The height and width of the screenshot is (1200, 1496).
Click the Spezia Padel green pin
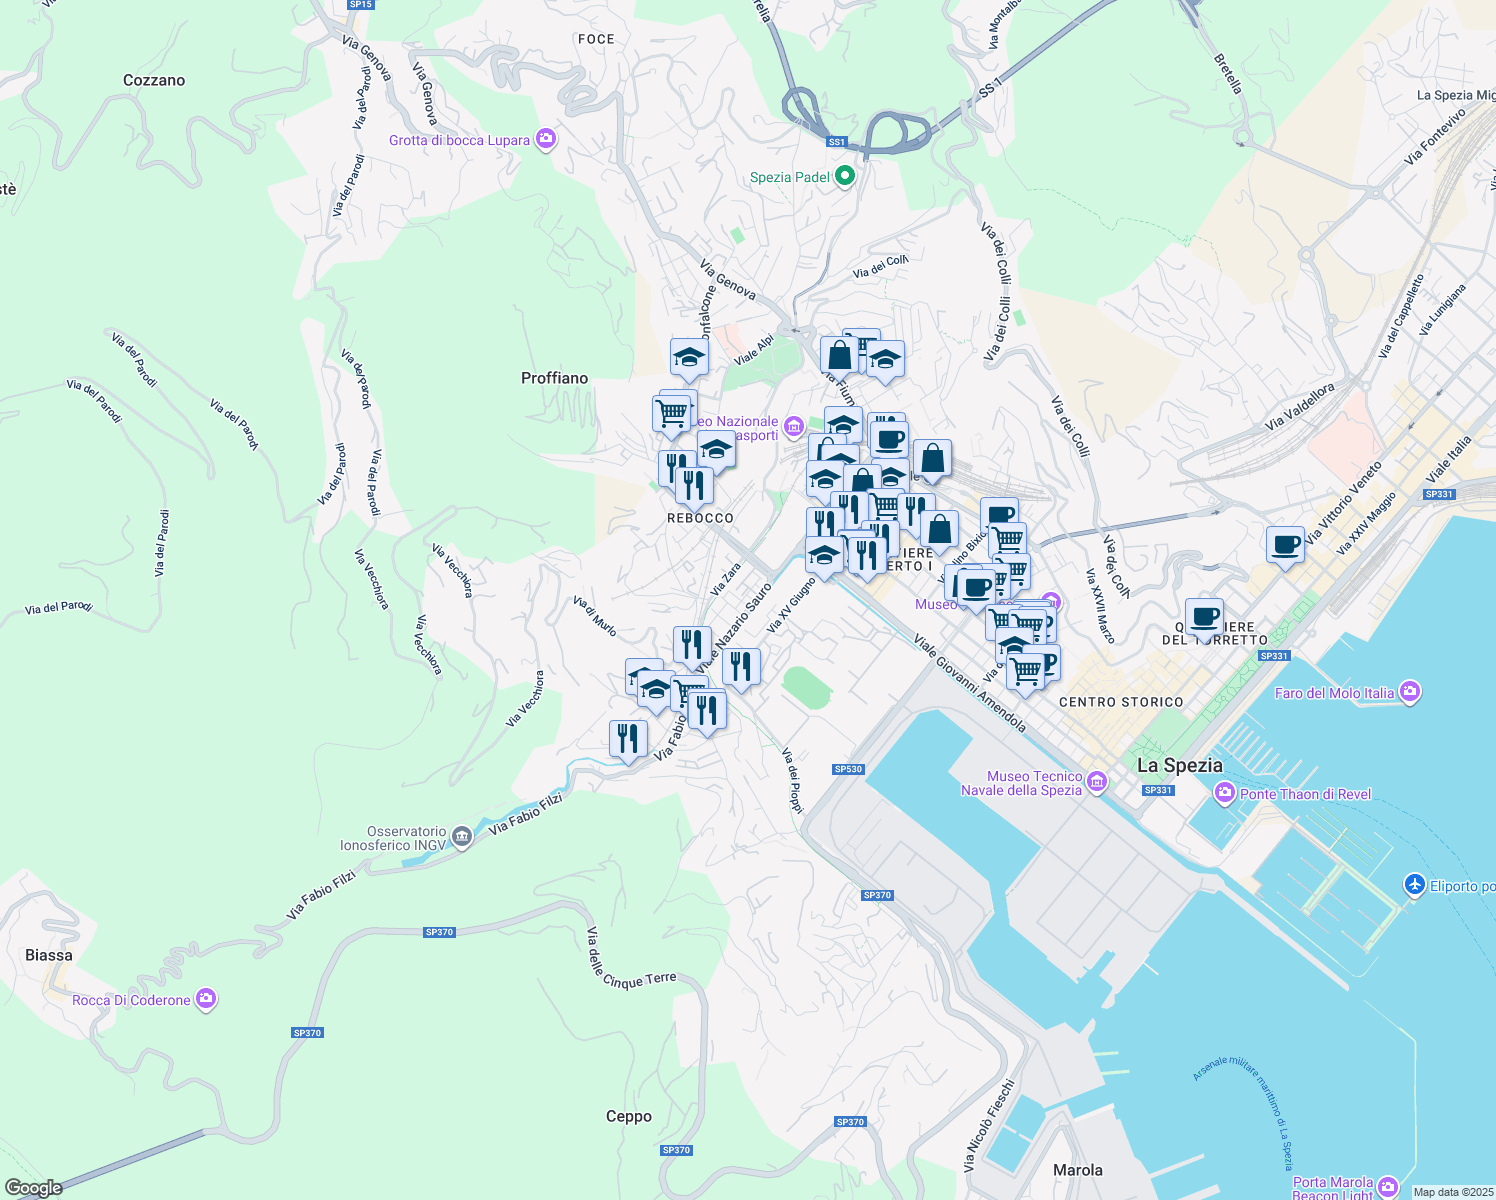(x=843, y=175)
